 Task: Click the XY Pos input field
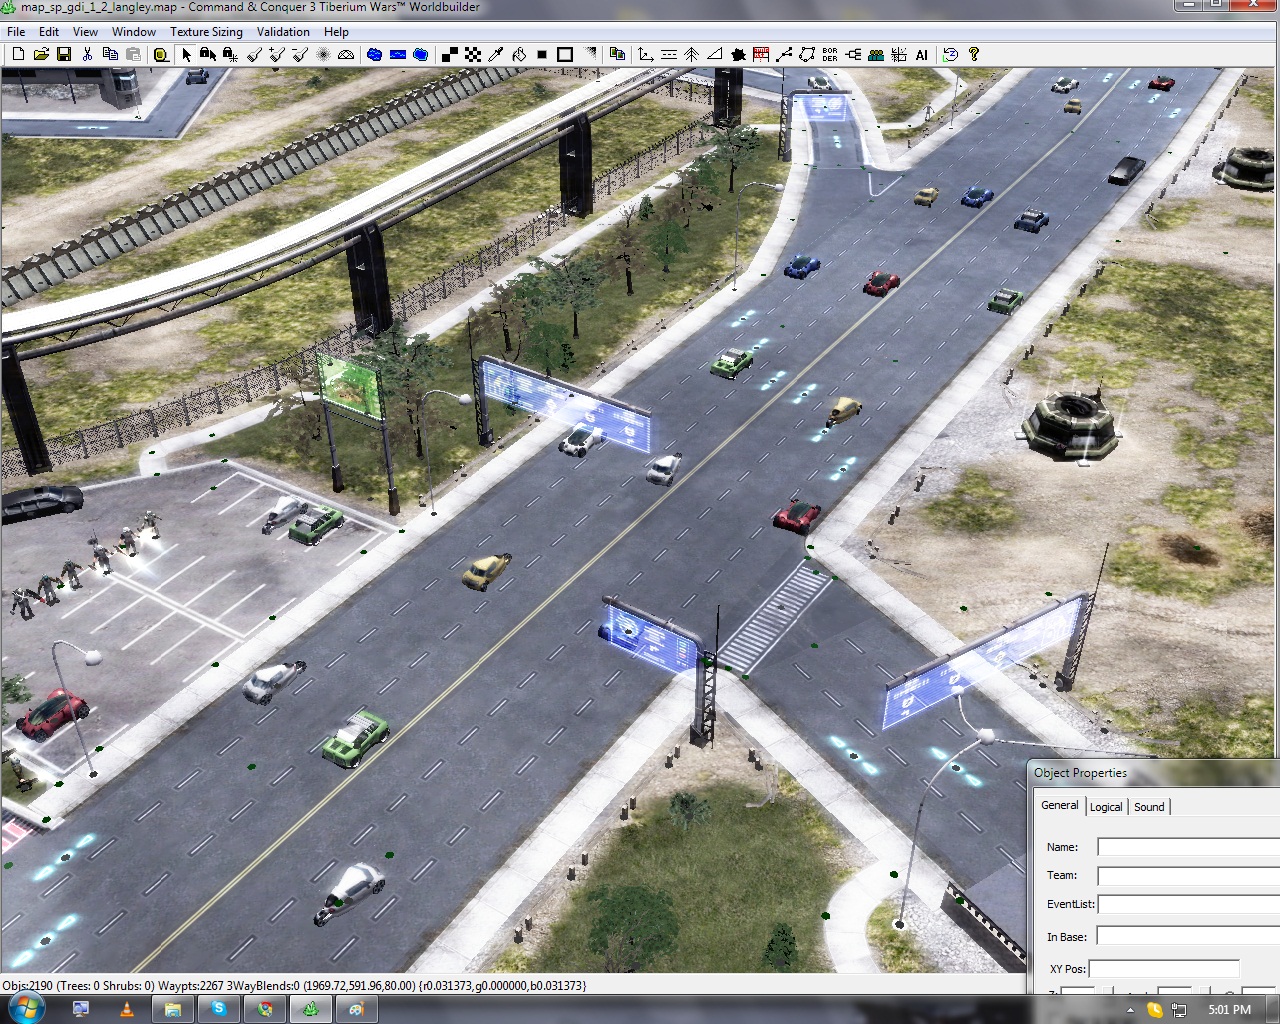click(1164, 969)
